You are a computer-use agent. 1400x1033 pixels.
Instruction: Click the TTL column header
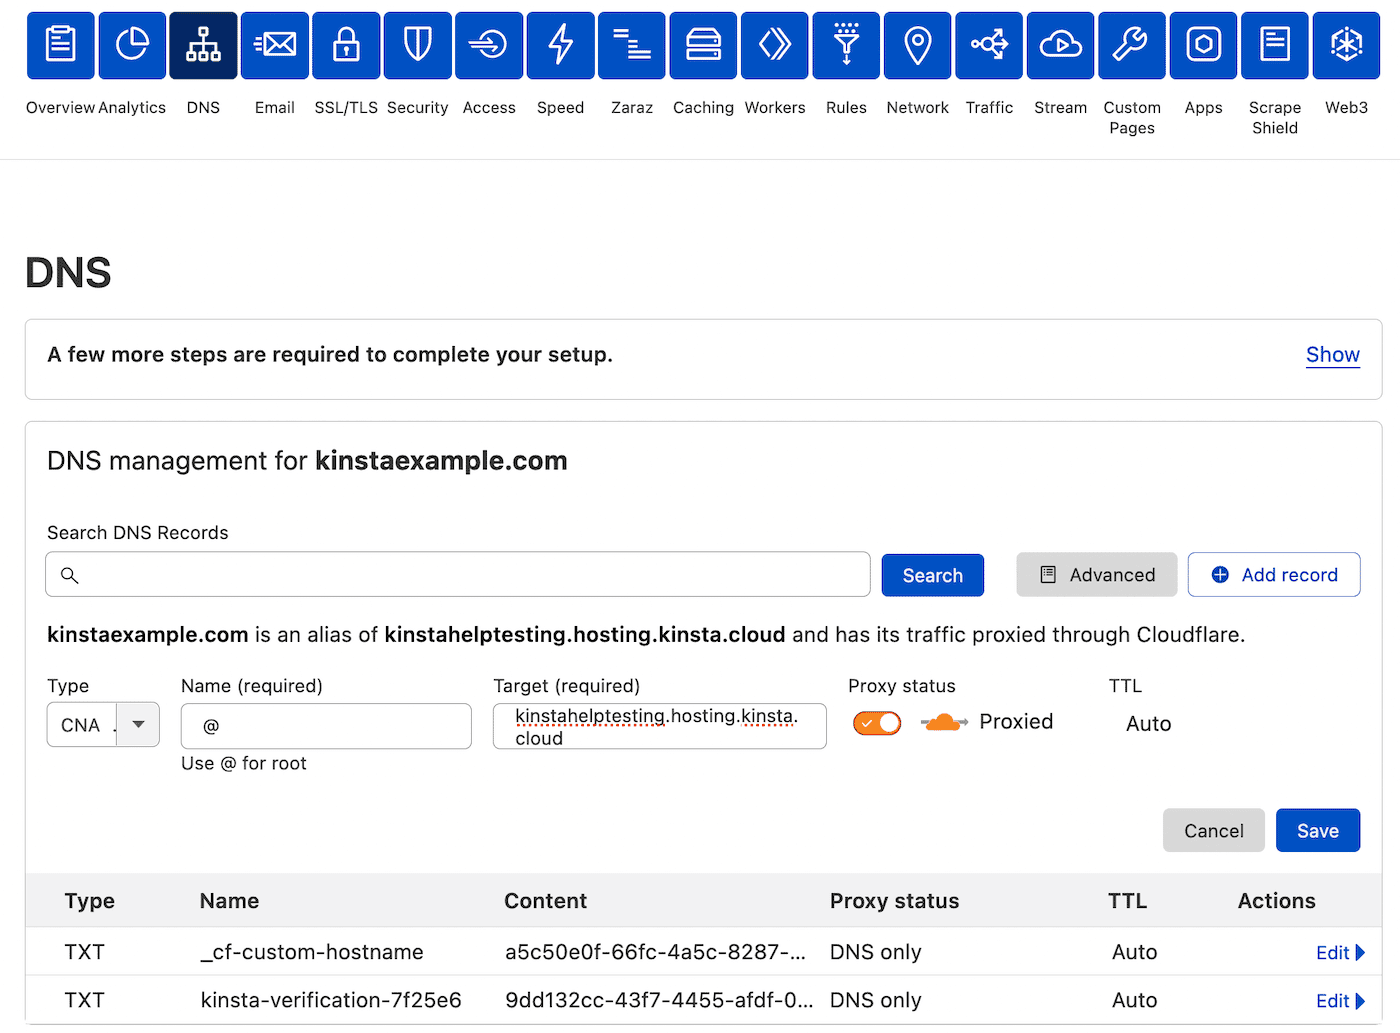click(x=1128, y=901)
